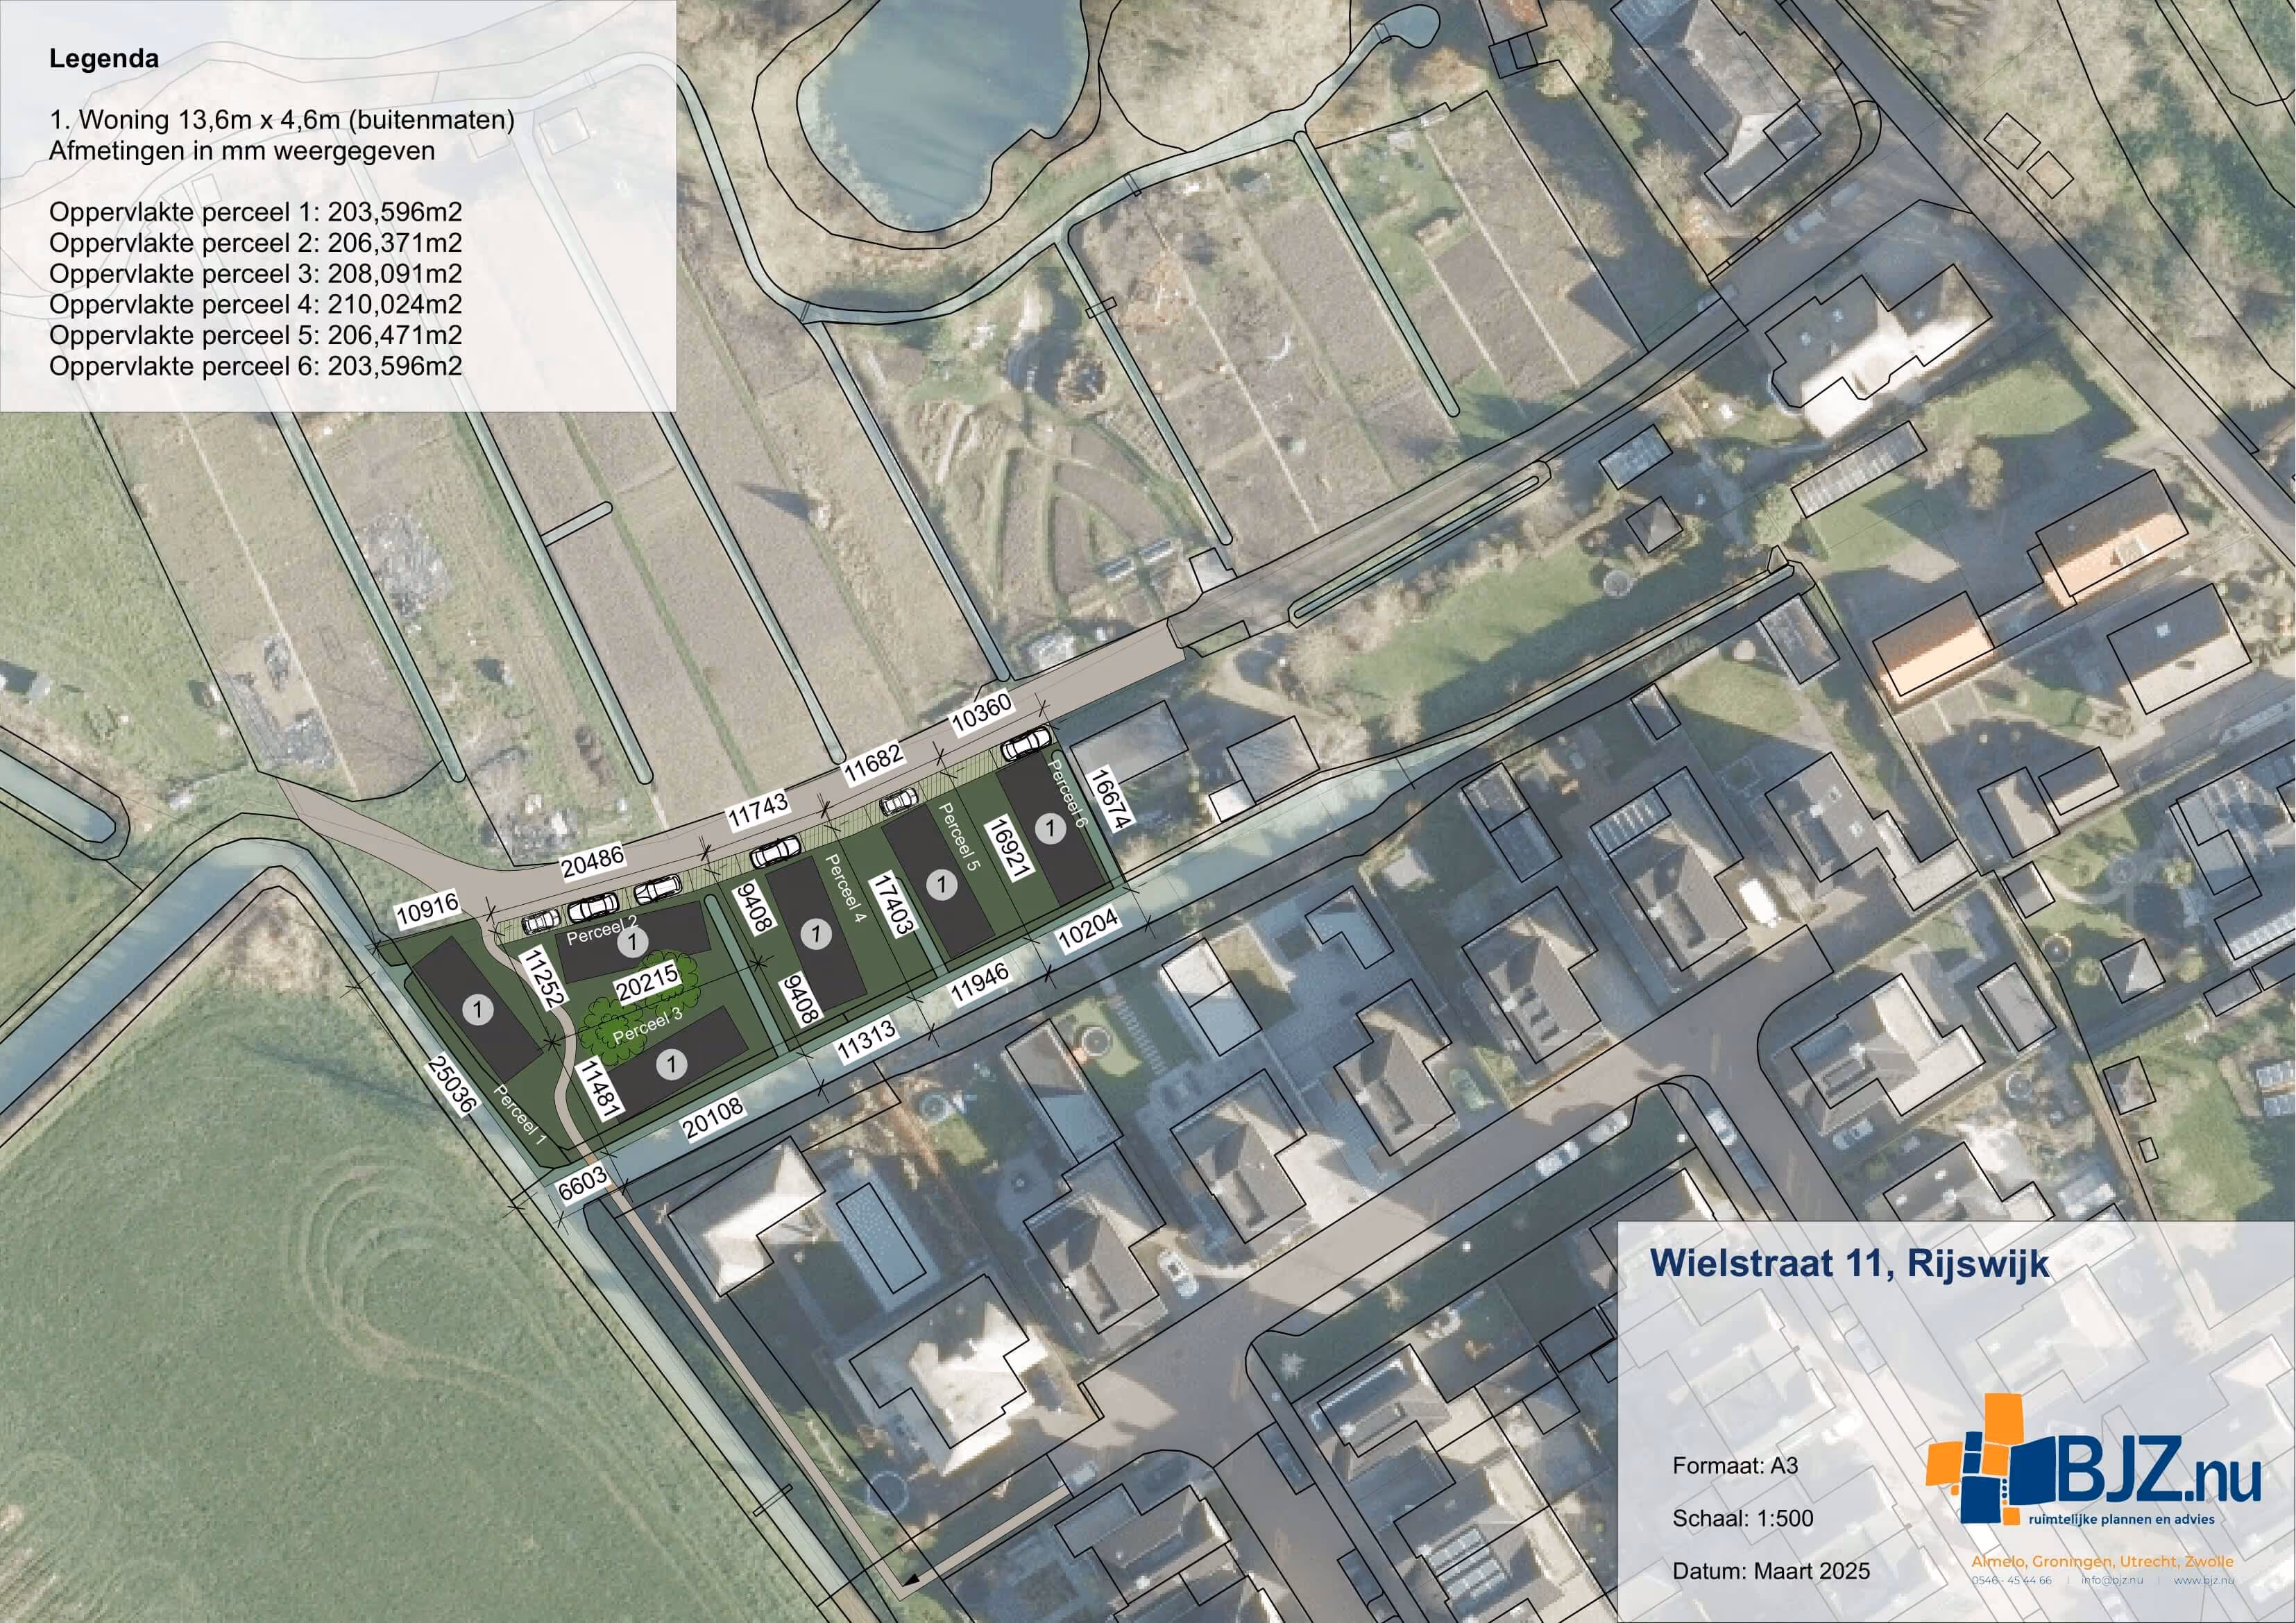The width and height of the screenshot is (2296, 1623).
Task: Click the 16674 dimension label
Action: [1109, 798]
